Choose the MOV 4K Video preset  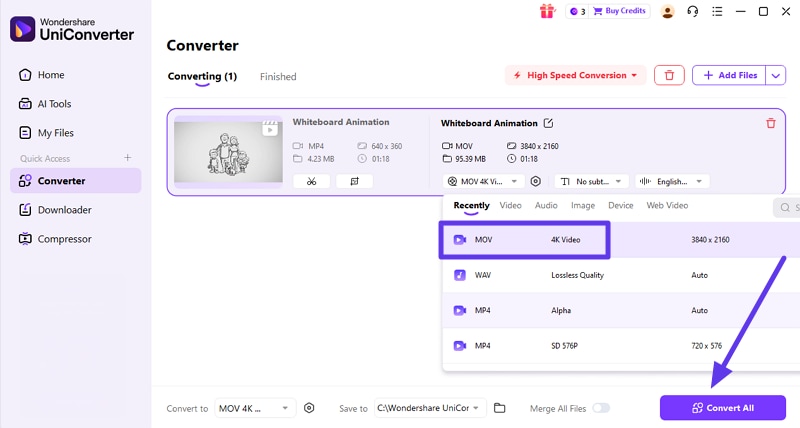621,240
